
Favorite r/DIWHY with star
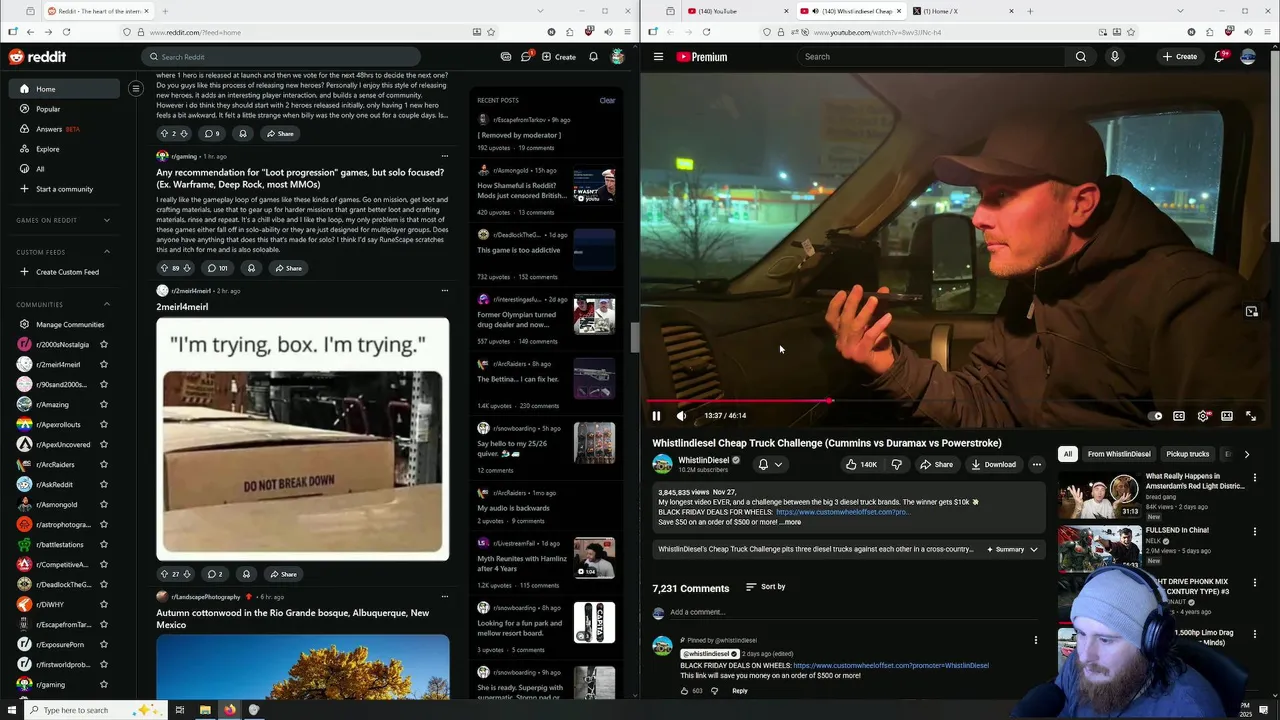(103, 605)
